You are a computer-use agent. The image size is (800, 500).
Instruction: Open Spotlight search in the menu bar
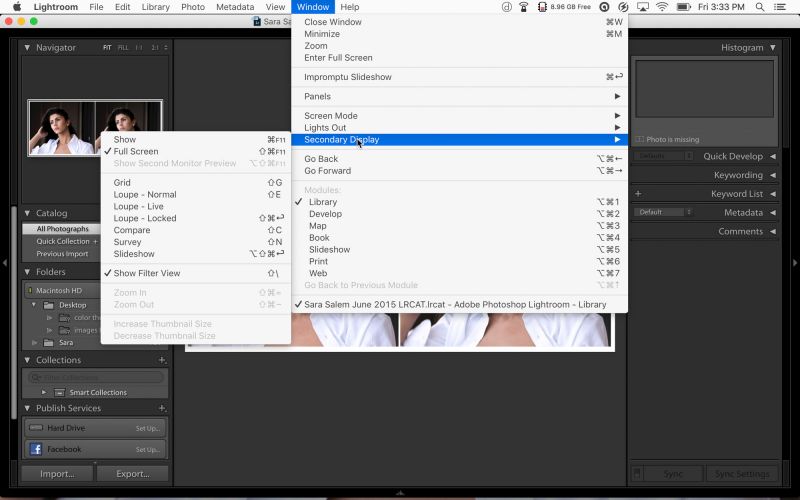point(760,7)
